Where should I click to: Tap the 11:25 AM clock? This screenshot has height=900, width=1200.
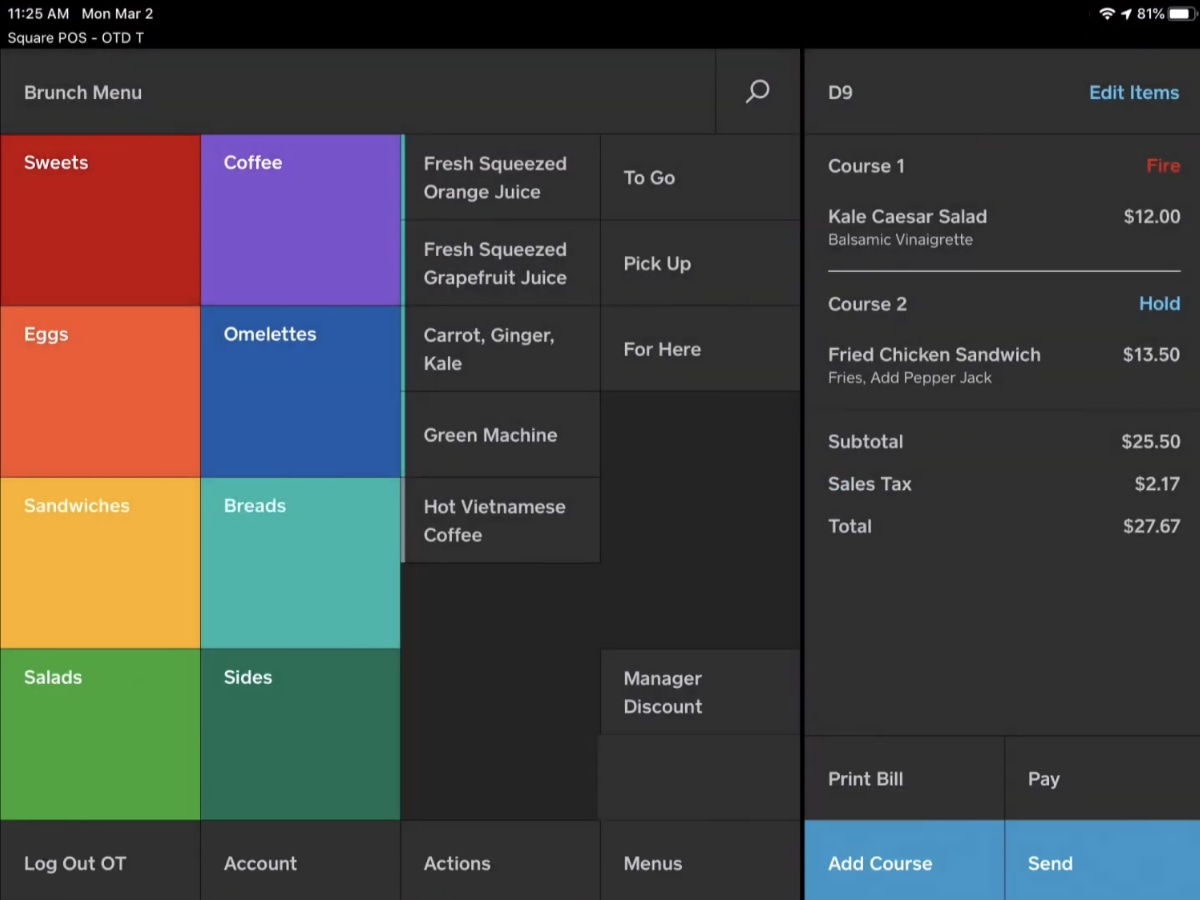click(38, 14)
